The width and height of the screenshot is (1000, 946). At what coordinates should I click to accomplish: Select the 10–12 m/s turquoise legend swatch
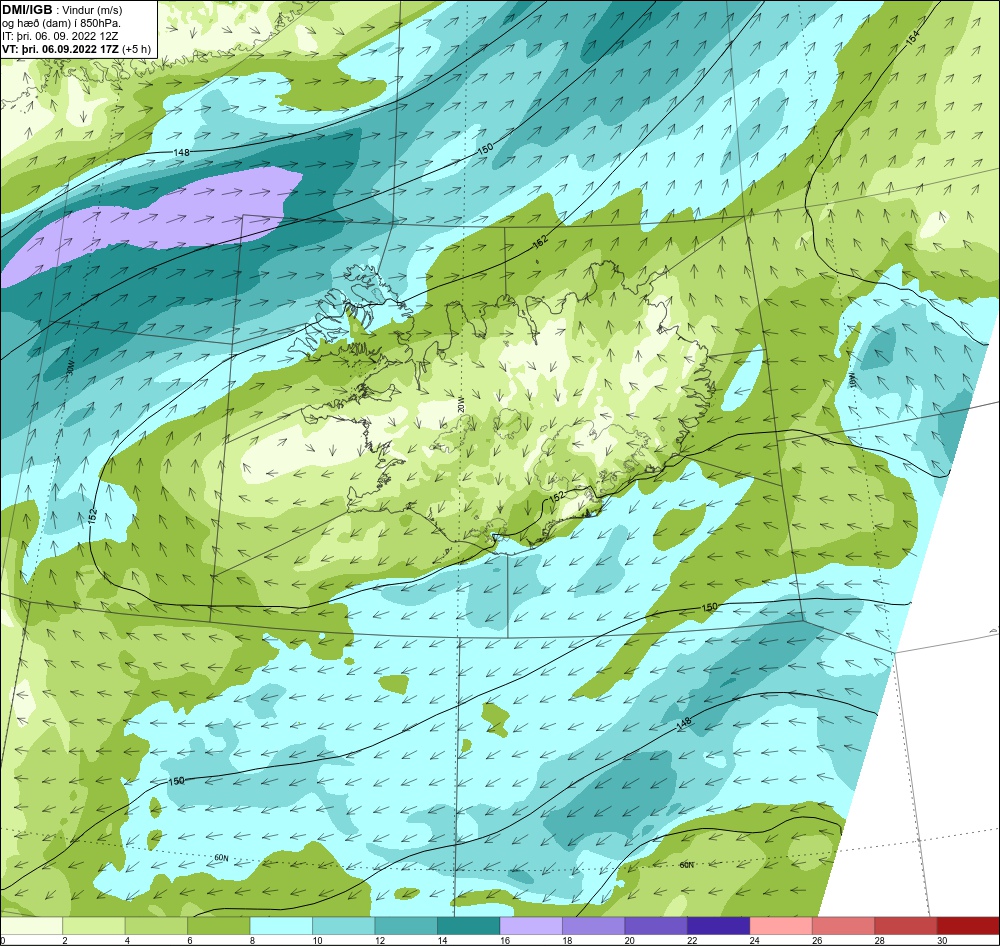344,925
